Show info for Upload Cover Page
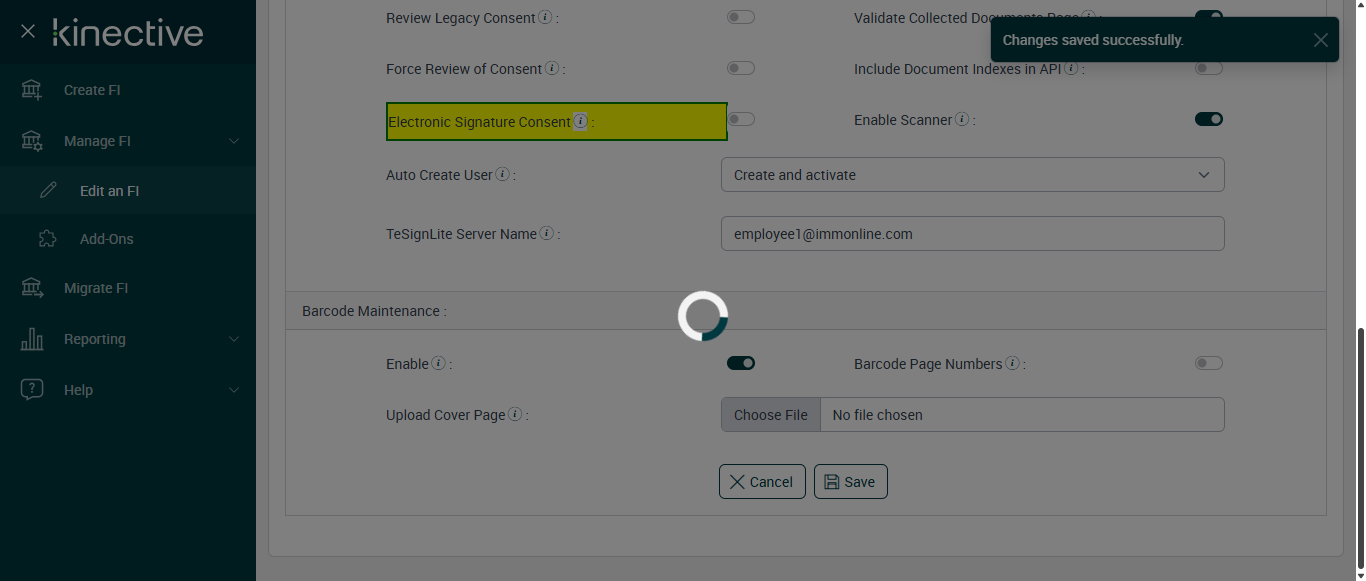 click(x=515, y=414)
